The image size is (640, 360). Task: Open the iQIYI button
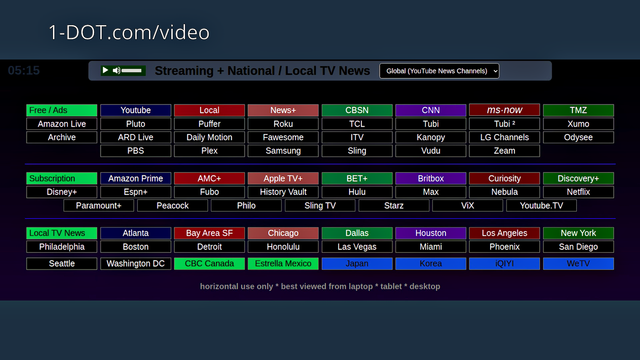coord(504,264)
